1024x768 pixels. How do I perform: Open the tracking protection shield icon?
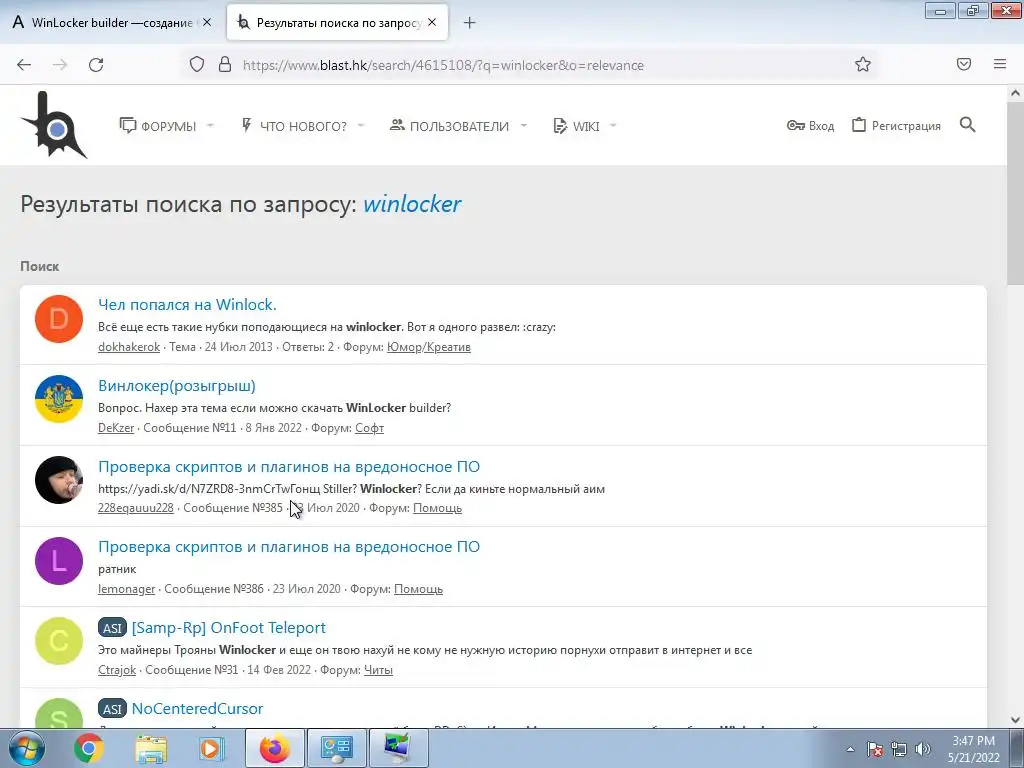click(197, 64)
